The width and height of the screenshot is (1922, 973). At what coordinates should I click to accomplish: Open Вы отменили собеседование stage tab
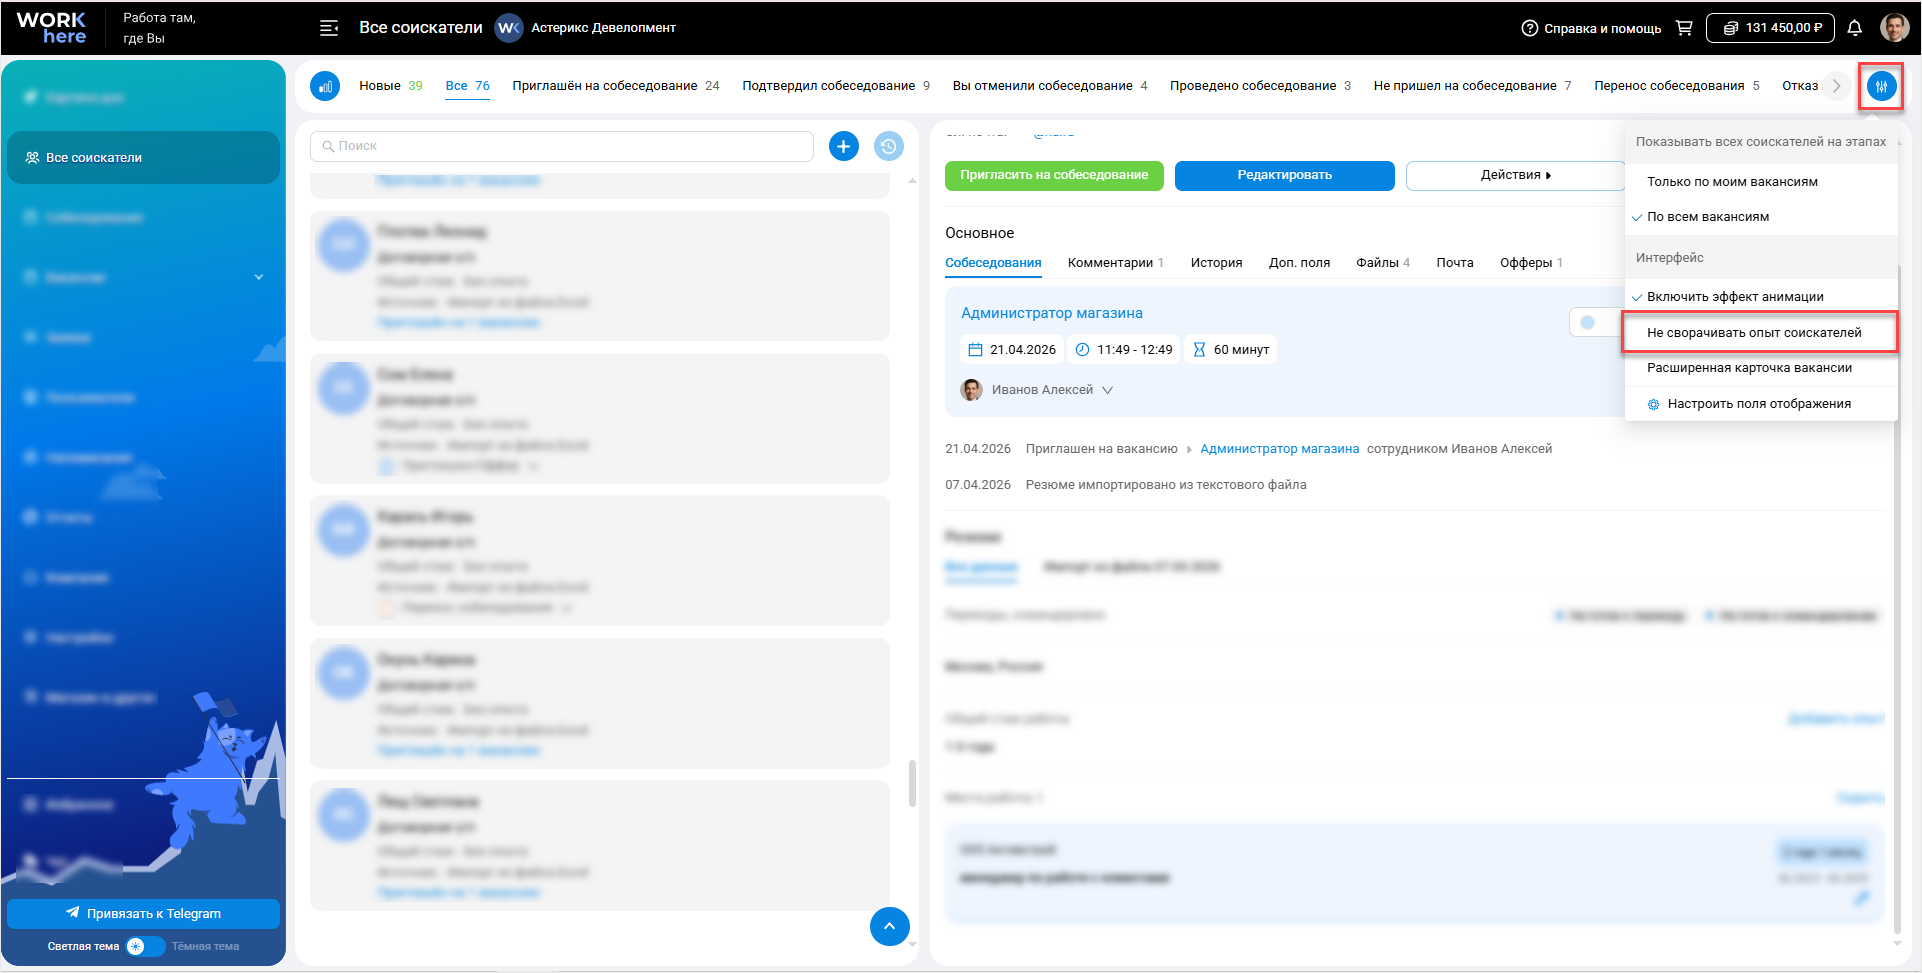coord(1050,86)
